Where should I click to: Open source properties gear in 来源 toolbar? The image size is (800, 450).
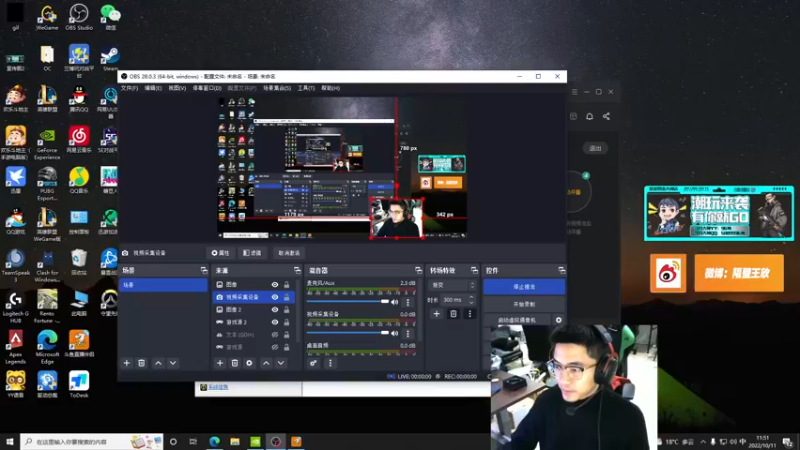(x=249, y=363)
